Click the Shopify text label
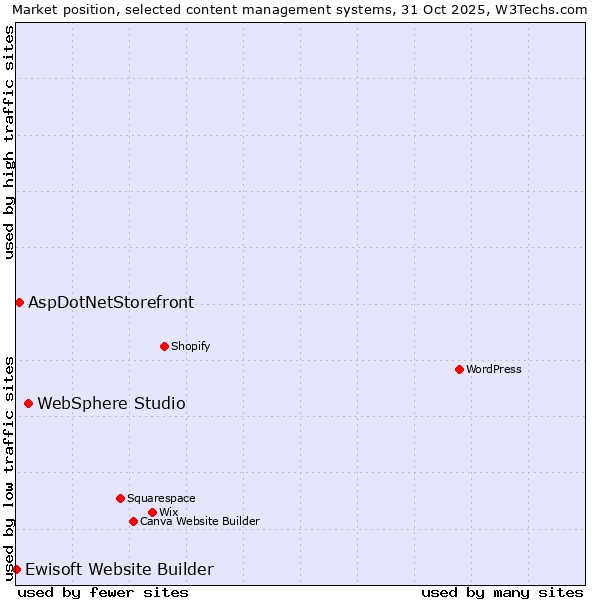The width and height of the screenshot is (600, 600). (190, 346)
